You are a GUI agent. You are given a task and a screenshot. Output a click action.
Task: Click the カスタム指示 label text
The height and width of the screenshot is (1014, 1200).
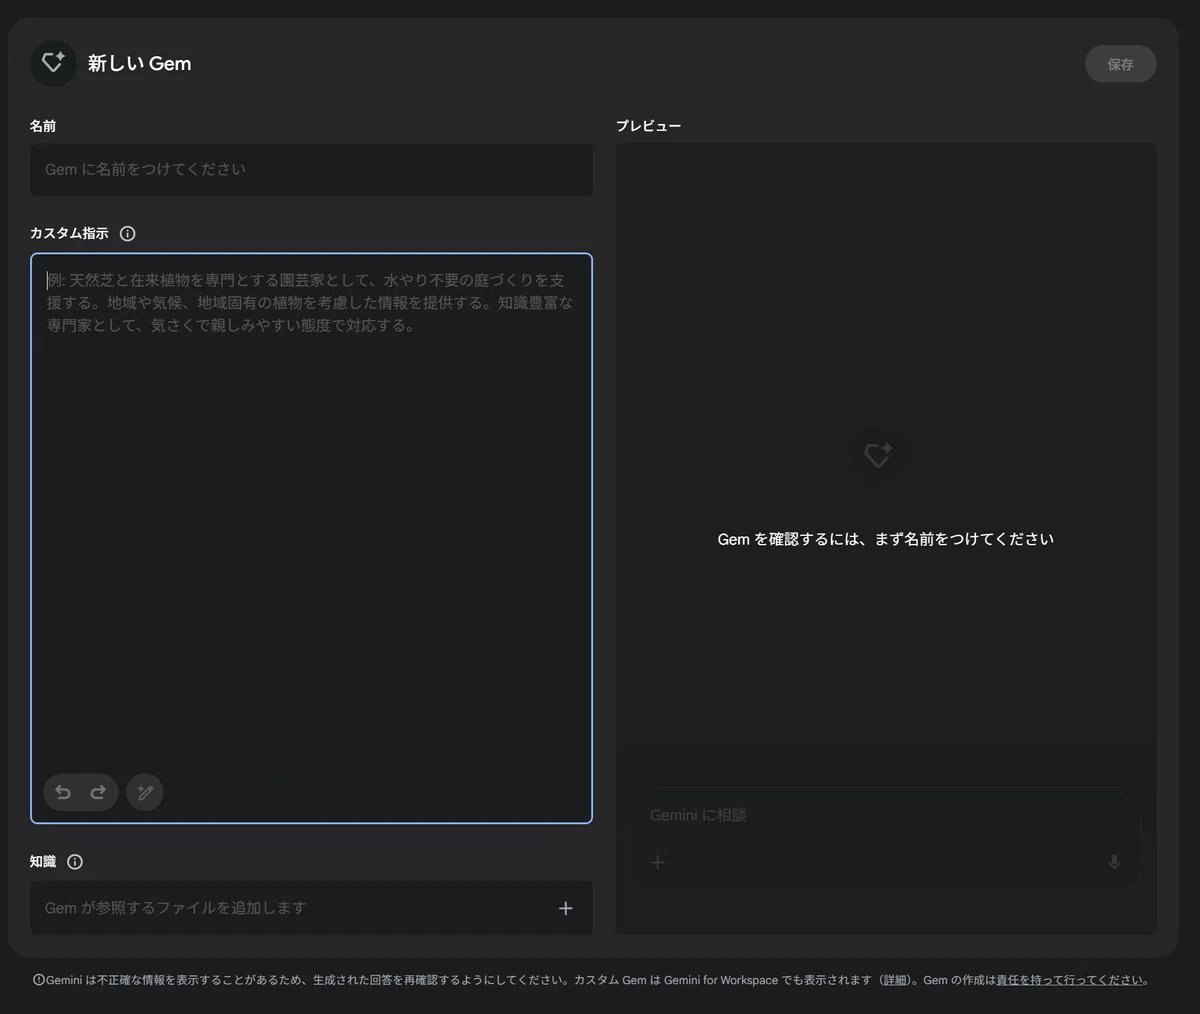coord(69,233)
